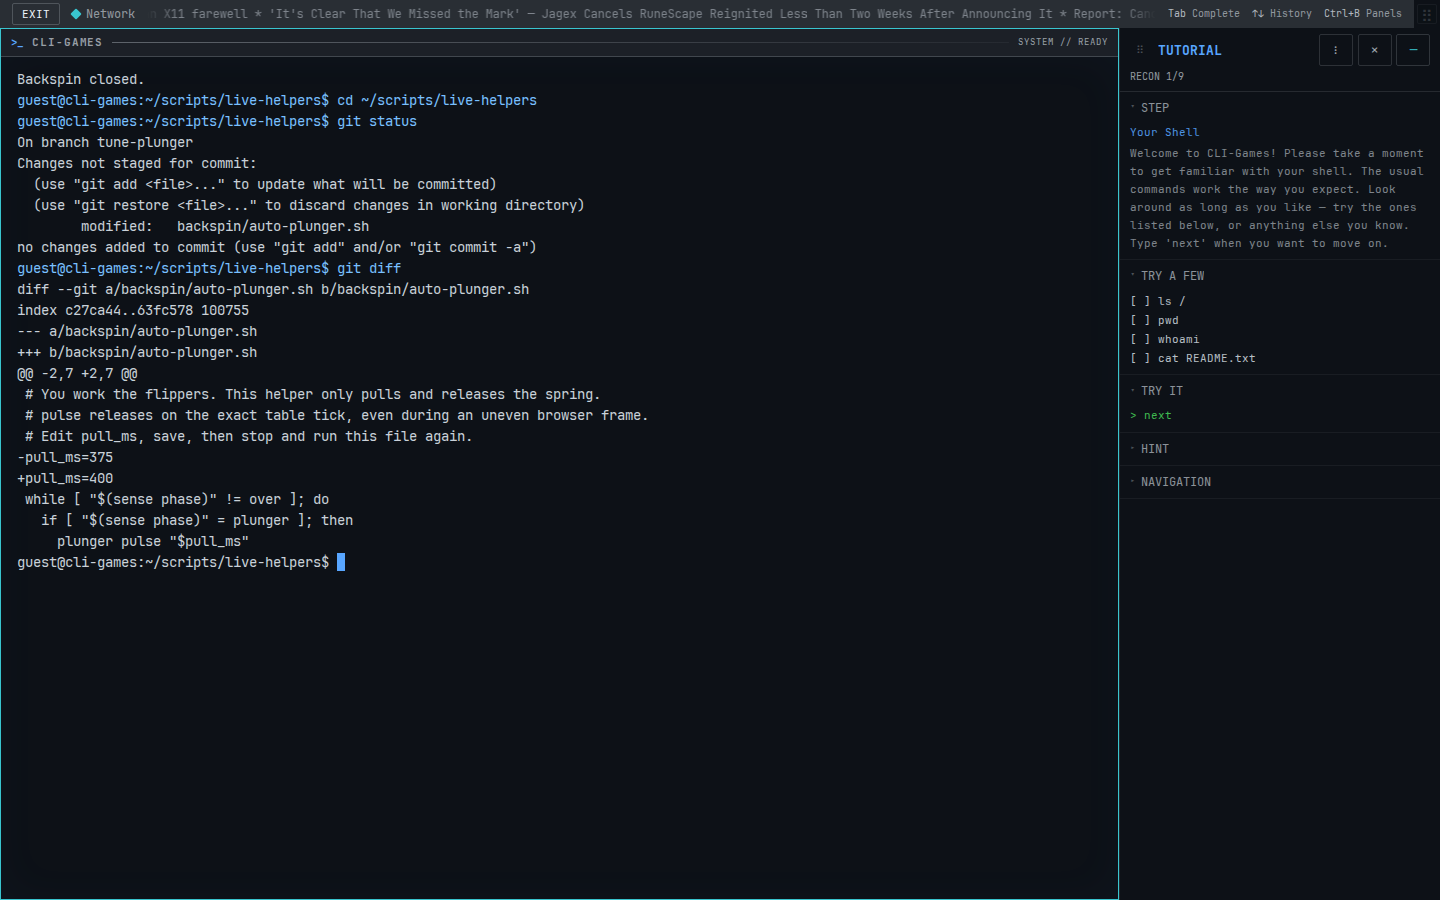Image resolution: width=1440 pixels, height=900 pixels.
Task: Check the 'cat README.txt' checkbox
Action: pos(1140,359)
